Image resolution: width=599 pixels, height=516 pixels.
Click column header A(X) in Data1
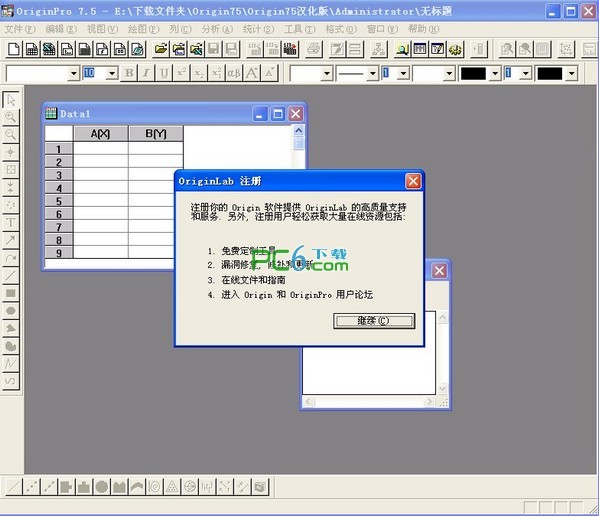tap(100, 134)
